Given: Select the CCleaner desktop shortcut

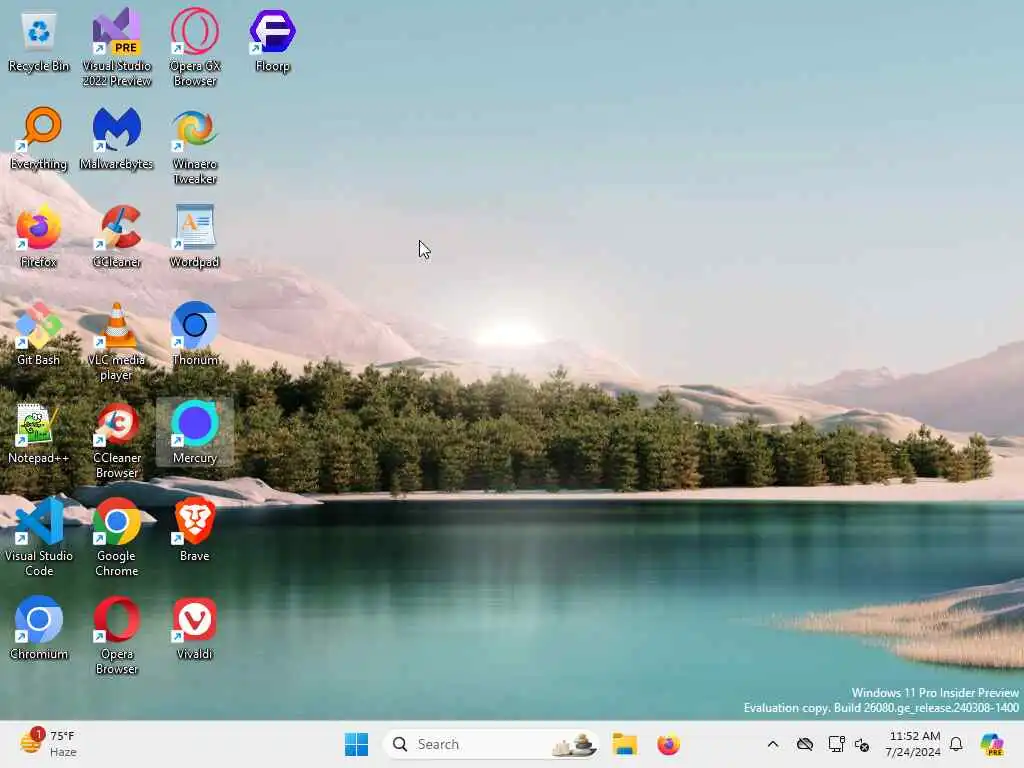Looking at the screenshot, I should (116, 237).
